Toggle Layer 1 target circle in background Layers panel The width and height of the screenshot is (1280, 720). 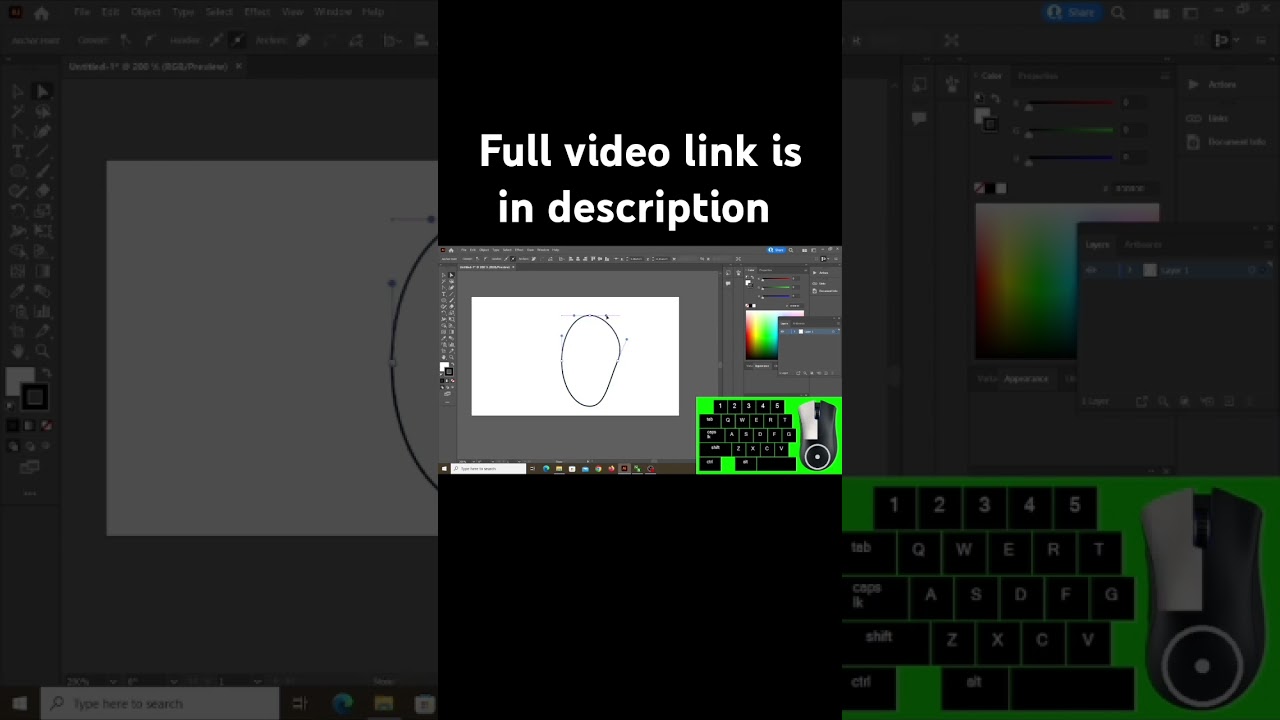click(1251, 270)
